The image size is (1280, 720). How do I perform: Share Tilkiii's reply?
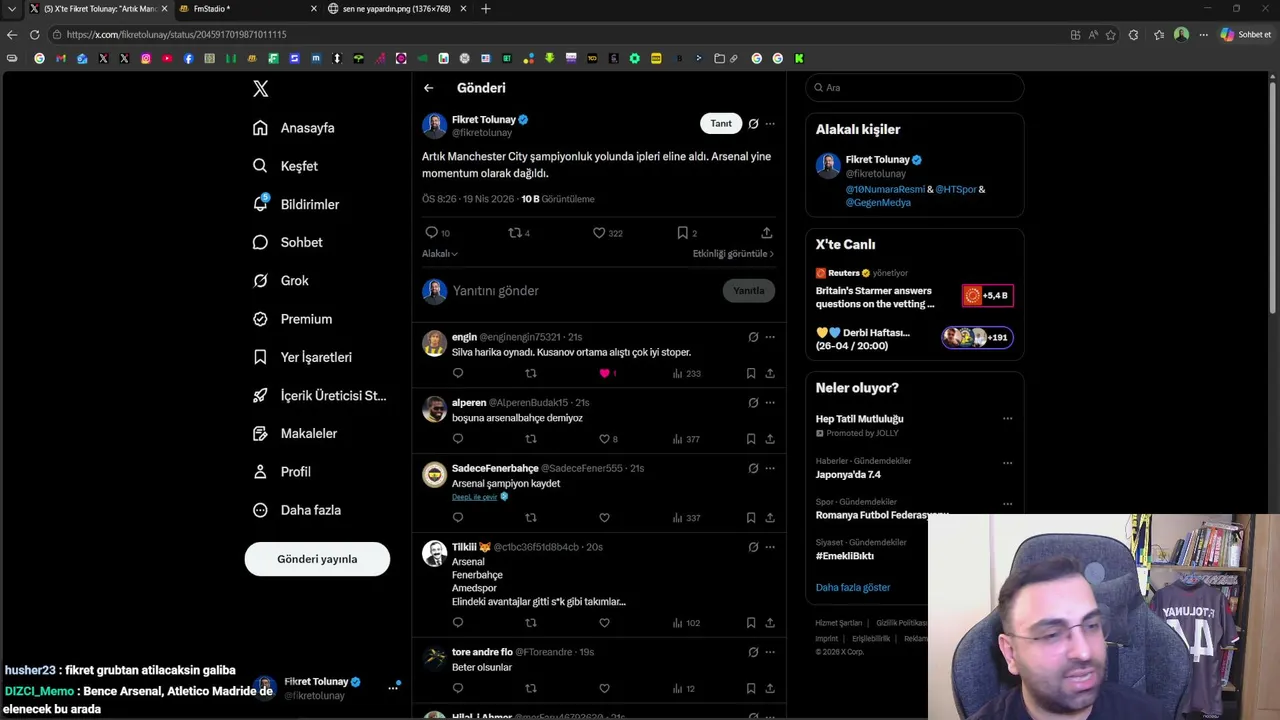[770, 623]
